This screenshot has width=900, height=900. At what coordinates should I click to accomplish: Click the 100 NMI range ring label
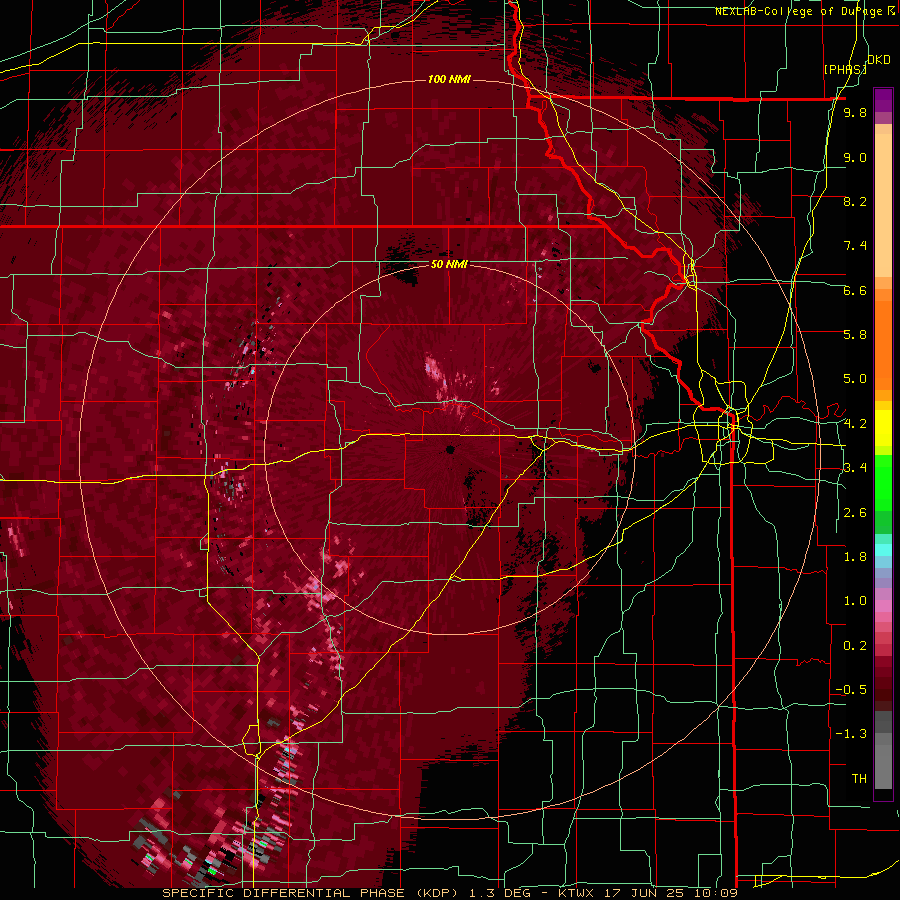(x=449, y=79)
